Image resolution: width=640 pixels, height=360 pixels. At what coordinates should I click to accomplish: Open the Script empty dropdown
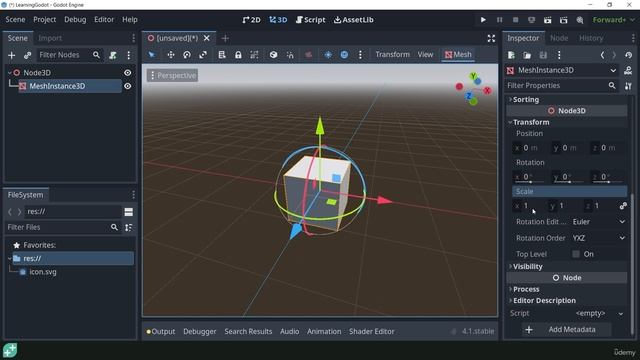click(598, 313)
